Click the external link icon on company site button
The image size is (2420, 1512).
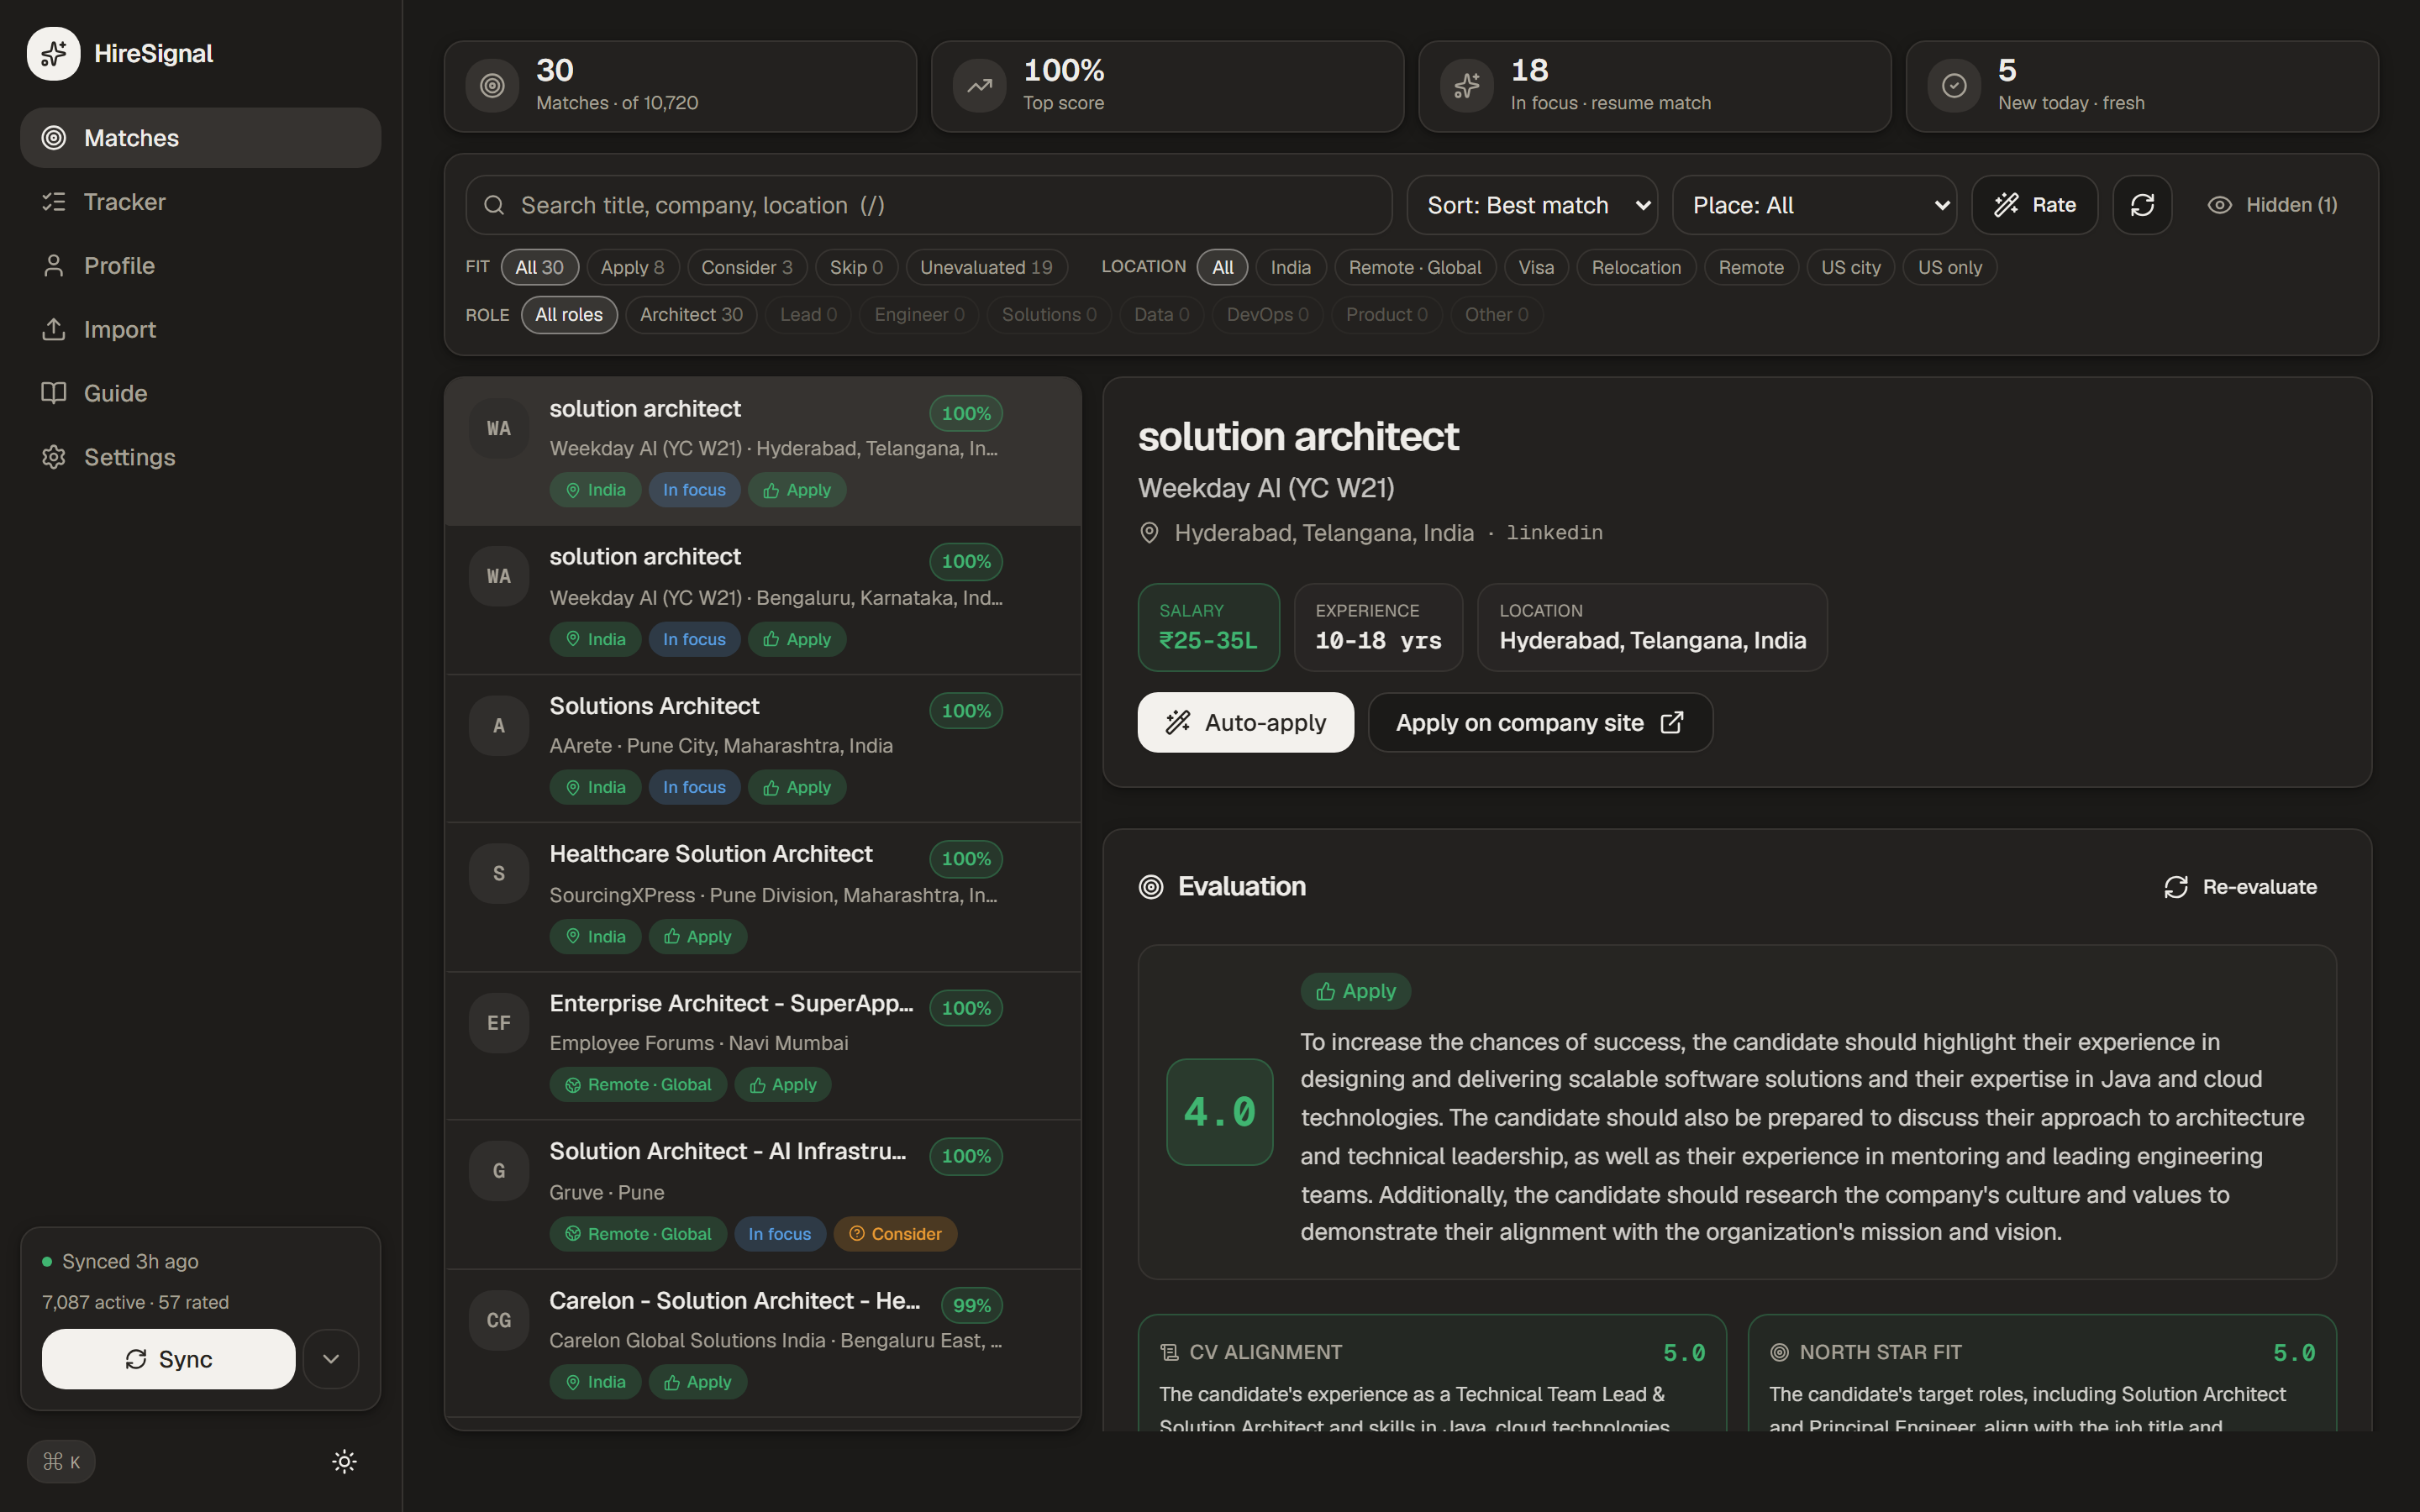pyautogui.click(x=1671, y=723)
